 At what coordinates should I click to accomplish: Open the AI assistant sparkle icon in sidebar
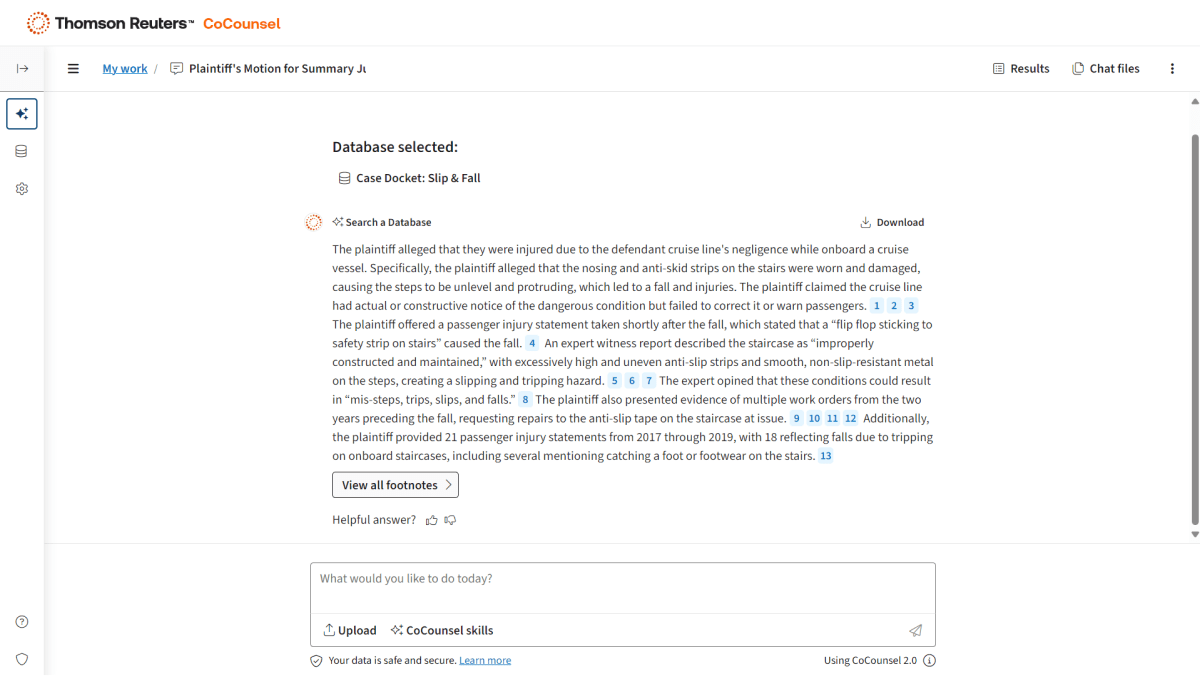point(22,114)
